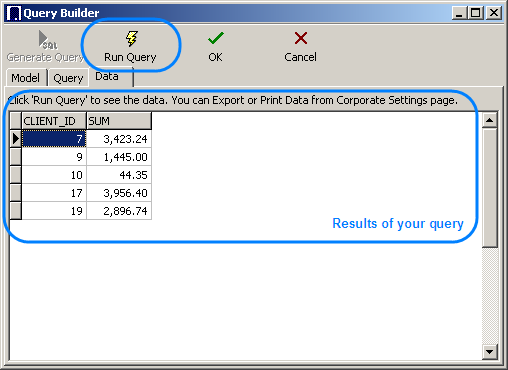
Task: Click the Run Query lightning icon
Action: pyautogui.click(x=132, y=39)
